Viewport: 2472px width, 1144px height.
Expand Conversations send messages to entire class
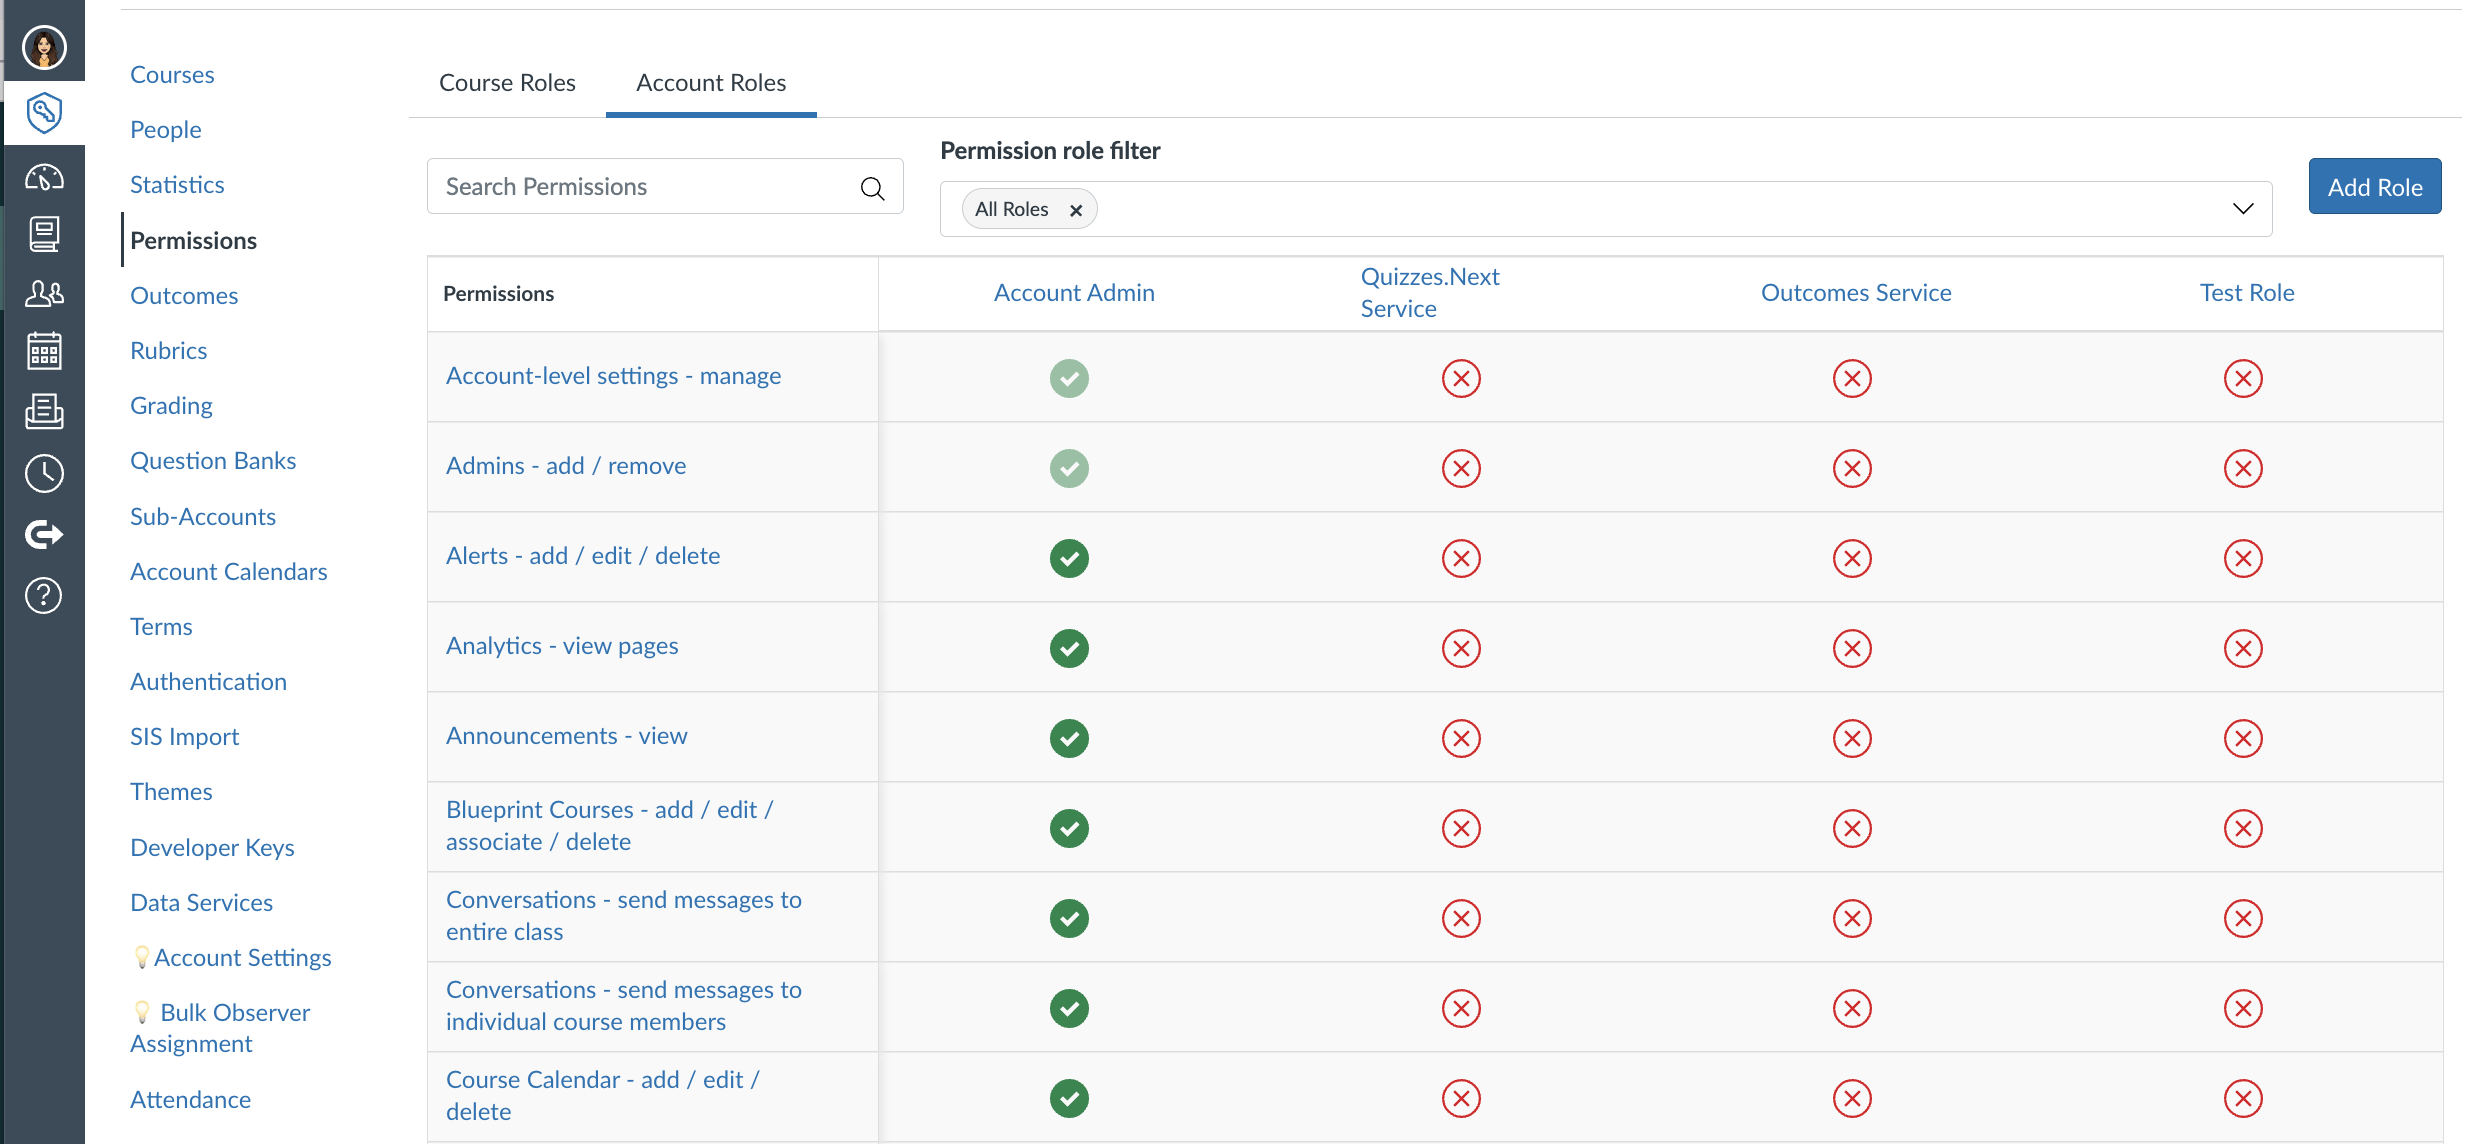click(624, 916)
